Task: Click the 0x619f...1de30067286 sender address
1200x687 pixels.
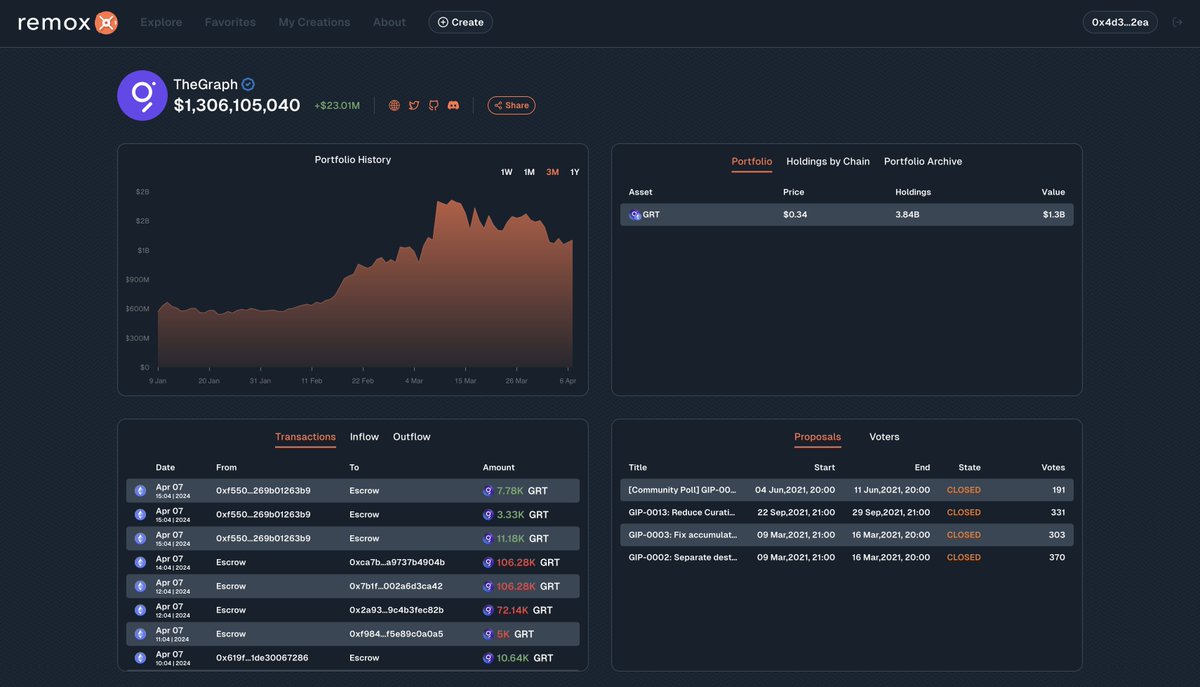Action: [262, 658]
